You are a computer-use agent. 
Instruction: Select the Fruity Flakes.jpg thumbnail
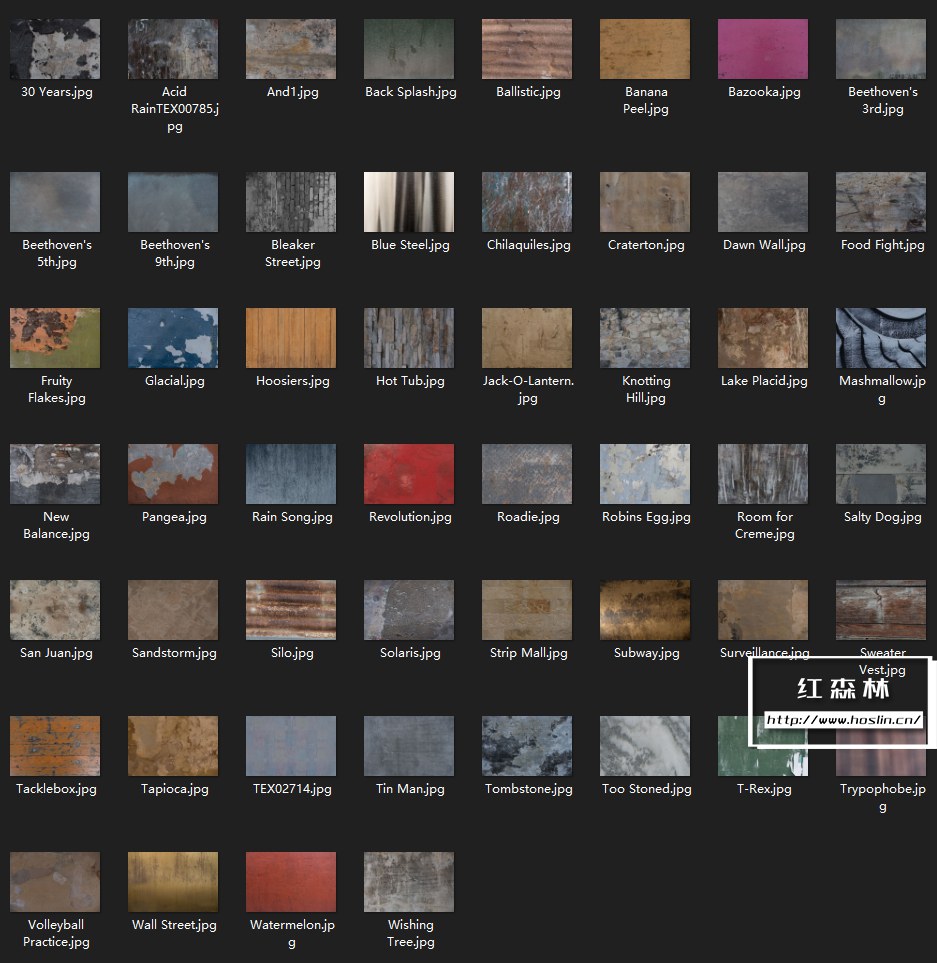55,338
